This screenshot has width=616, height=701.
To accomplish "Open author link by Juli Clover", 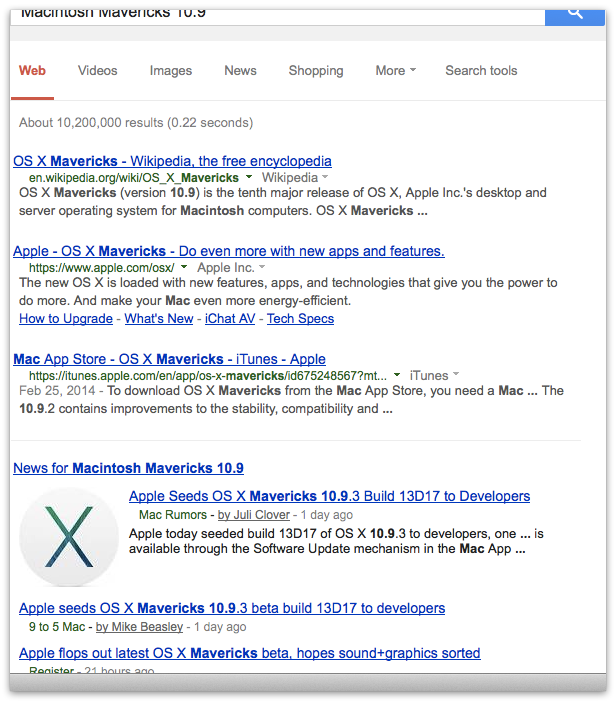I will click(253, 515).
